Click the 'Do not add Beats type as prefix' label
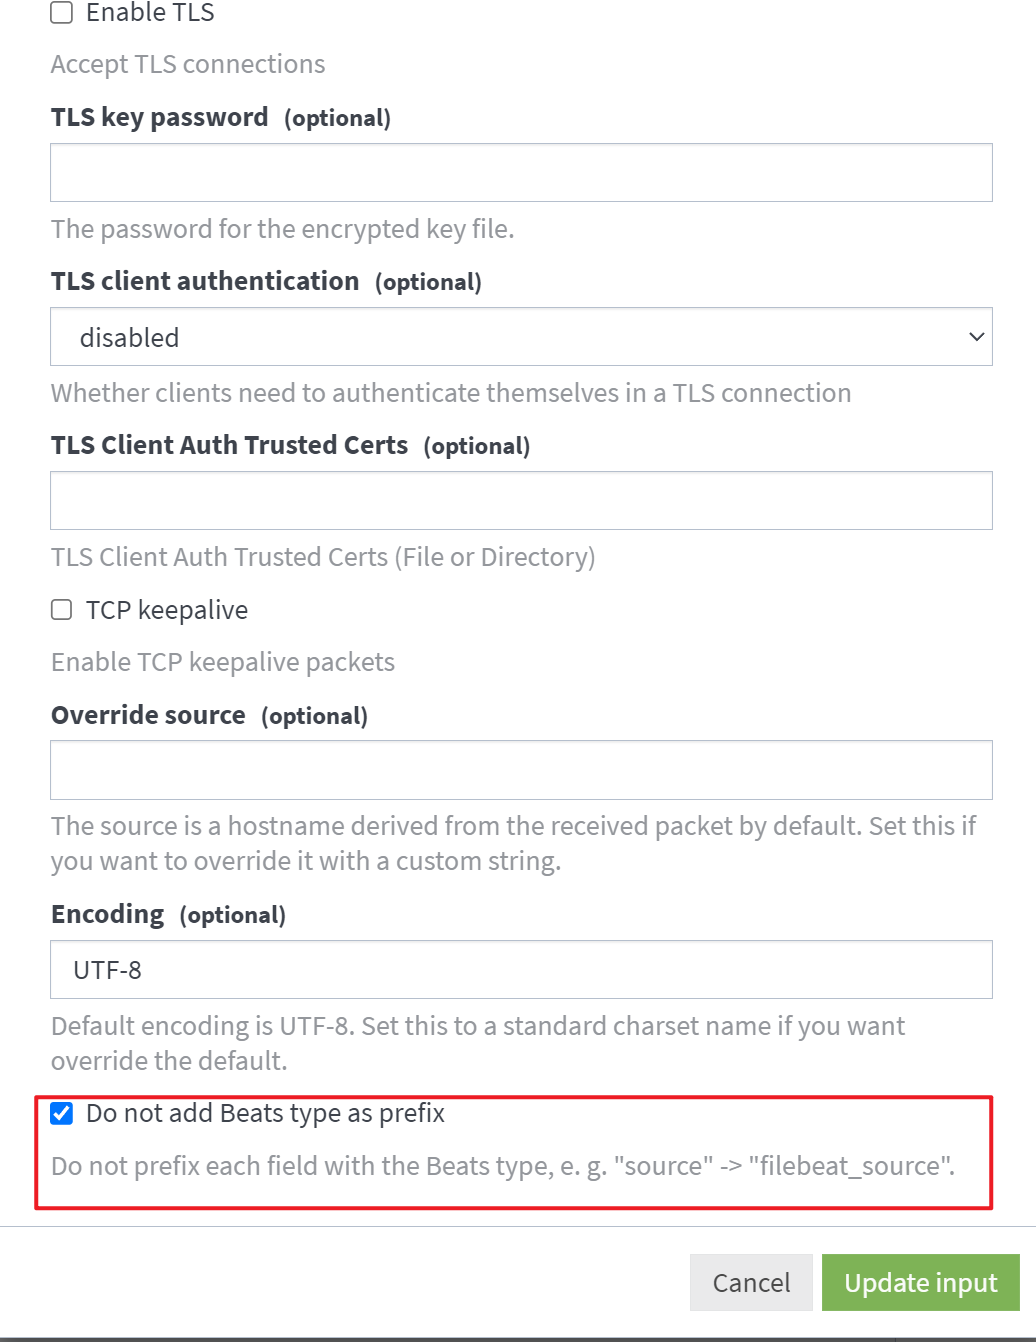The image size is (1036, 1342). [x=265, y=1113]
